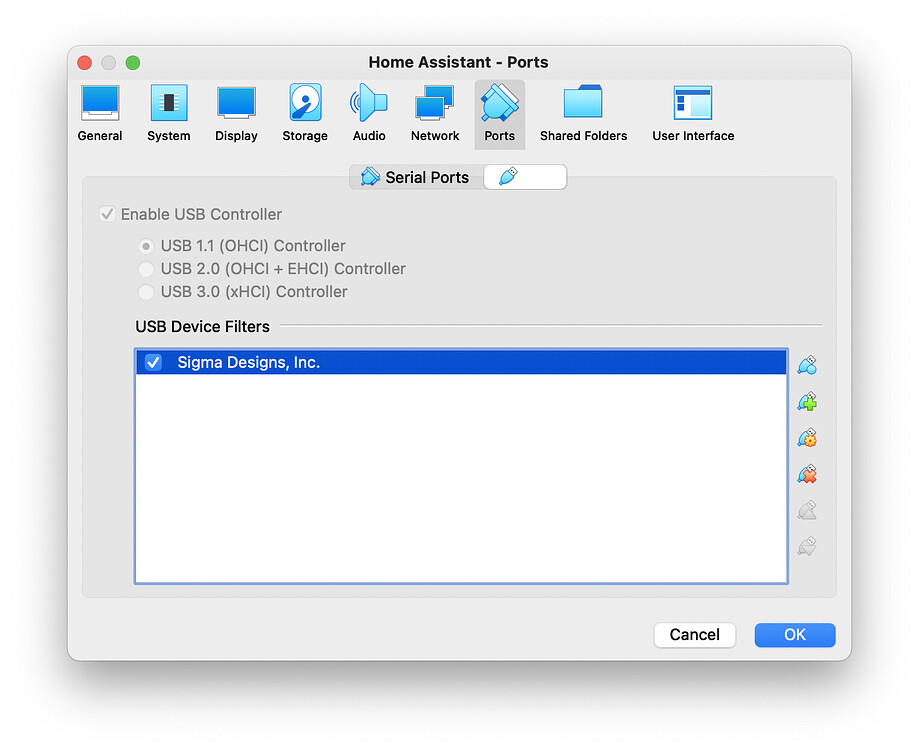Open the Display settings page
This screenshot has width=918, height=750.
click(236, 110)
